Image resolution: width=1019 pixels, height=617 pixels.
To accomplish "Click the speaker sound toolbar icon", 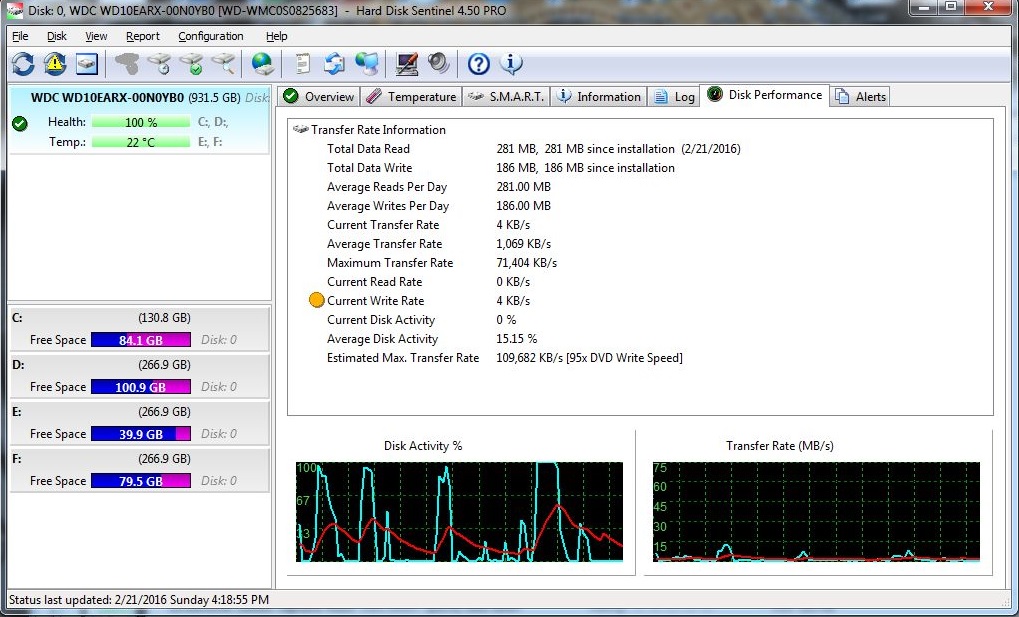I will click(x=439, y=64).
